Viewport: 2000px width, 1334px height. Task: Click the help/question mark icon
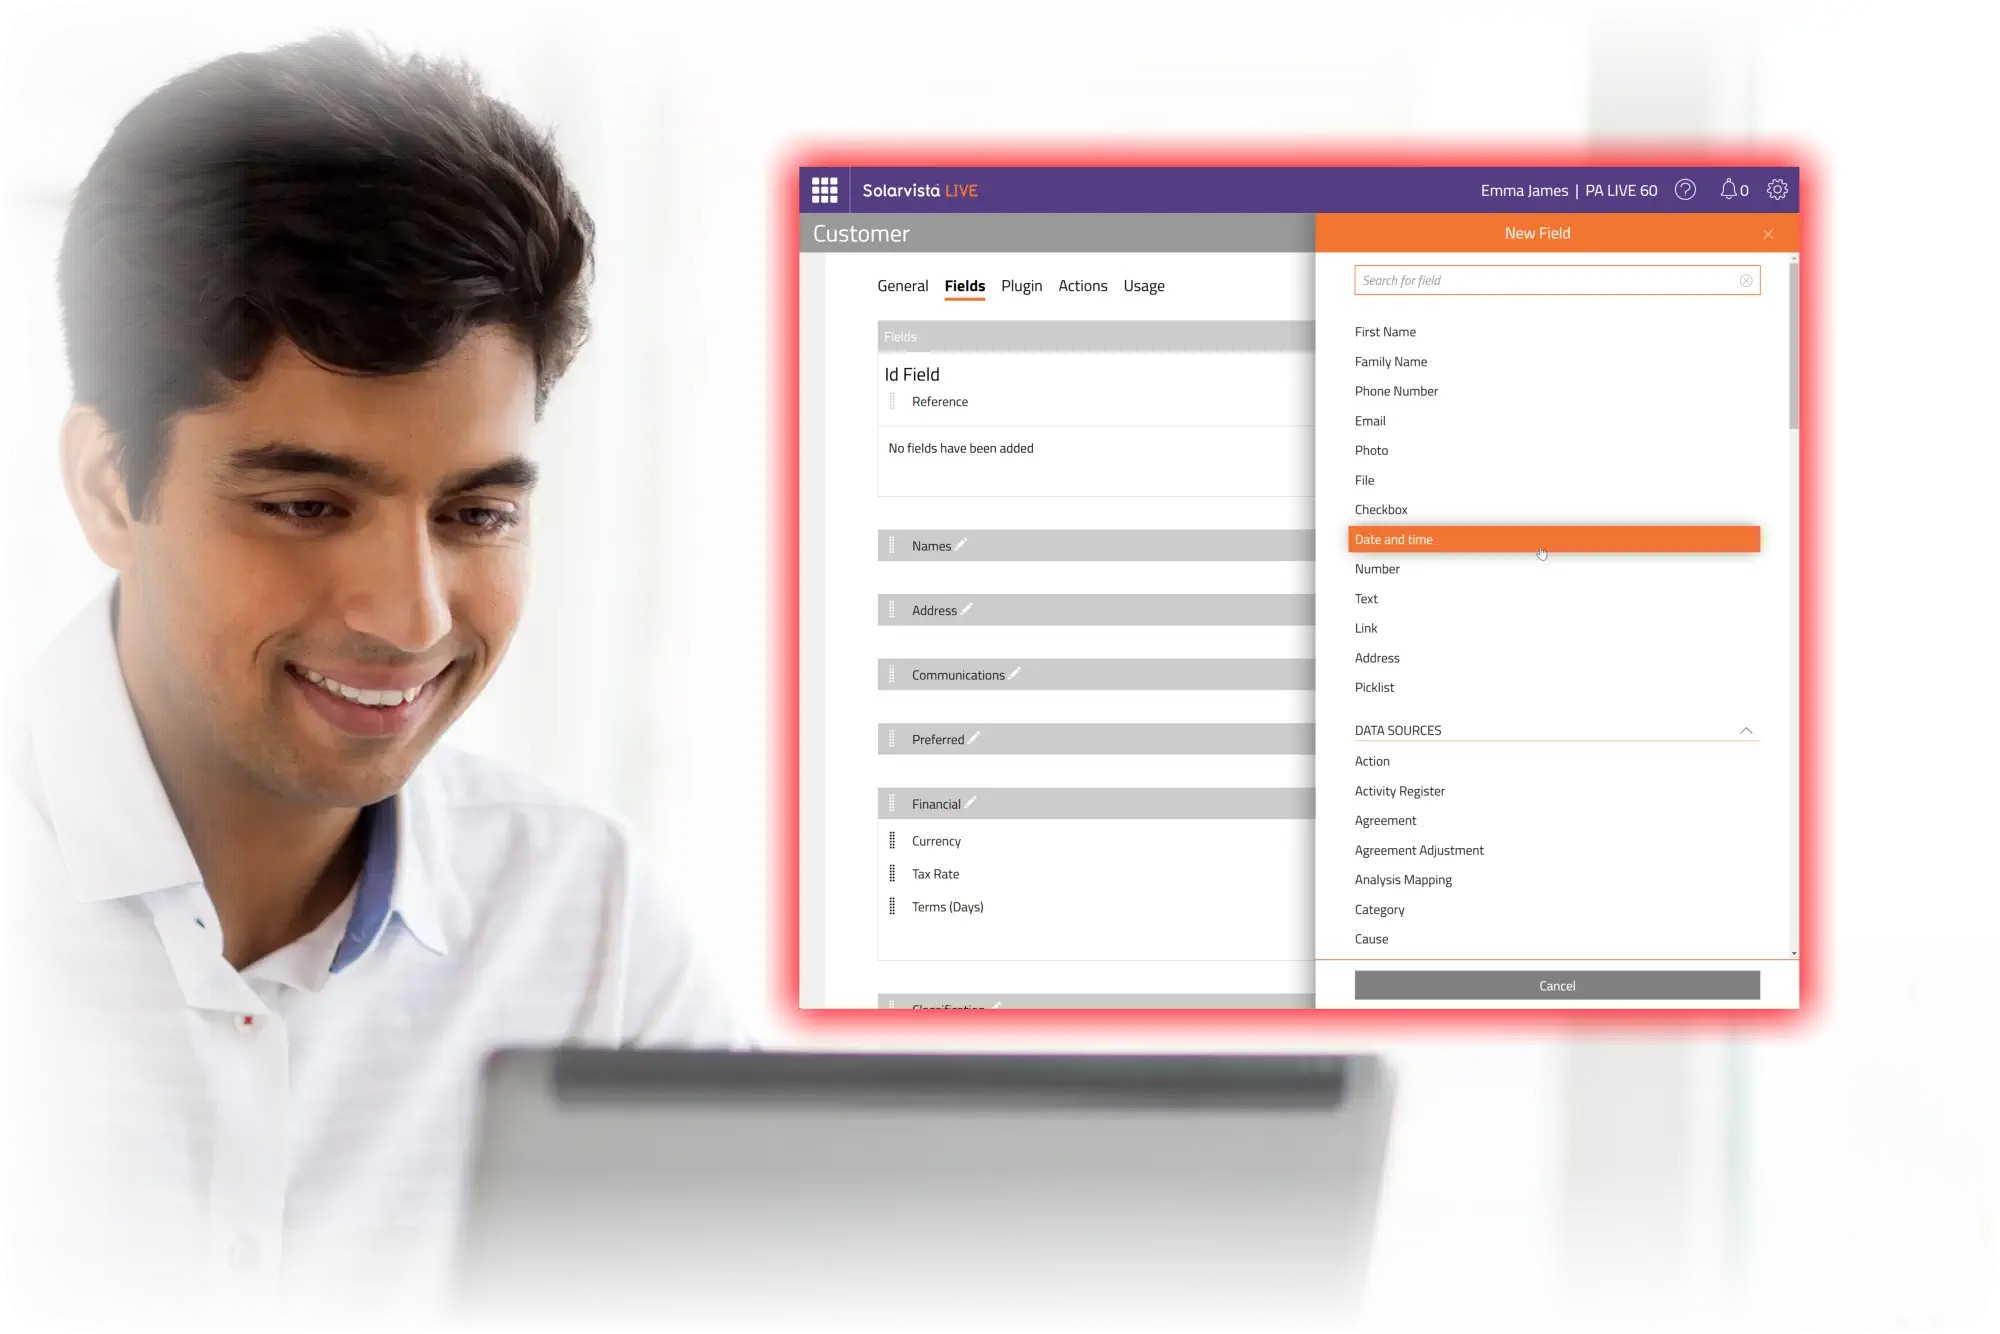pos(1685,189)
